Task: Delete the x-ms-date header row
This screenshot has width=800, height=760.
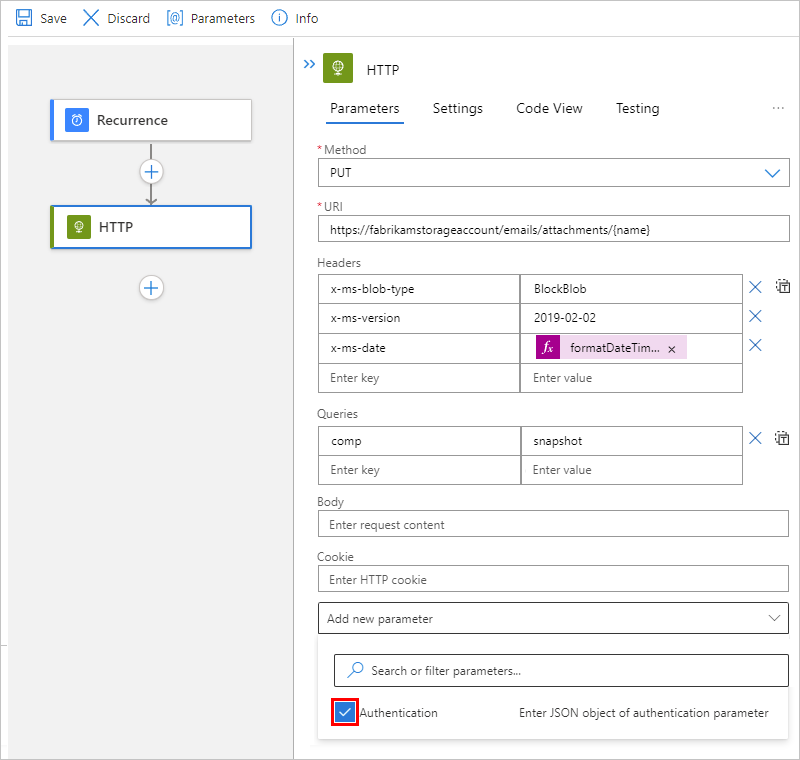Action: (x=755, y=345)
